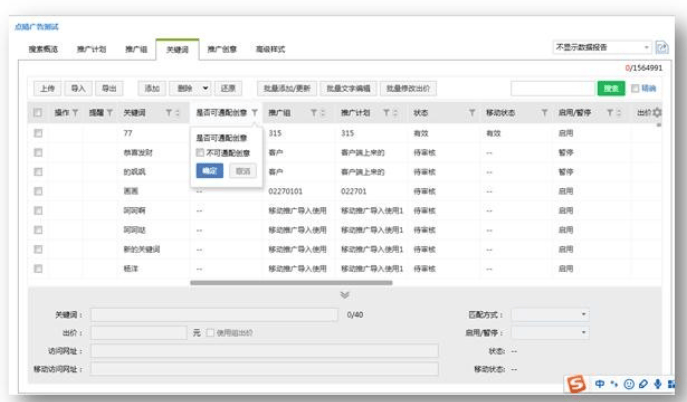The image size is (687, 402).
Task: Click the 导出 button
Action: 109,88
